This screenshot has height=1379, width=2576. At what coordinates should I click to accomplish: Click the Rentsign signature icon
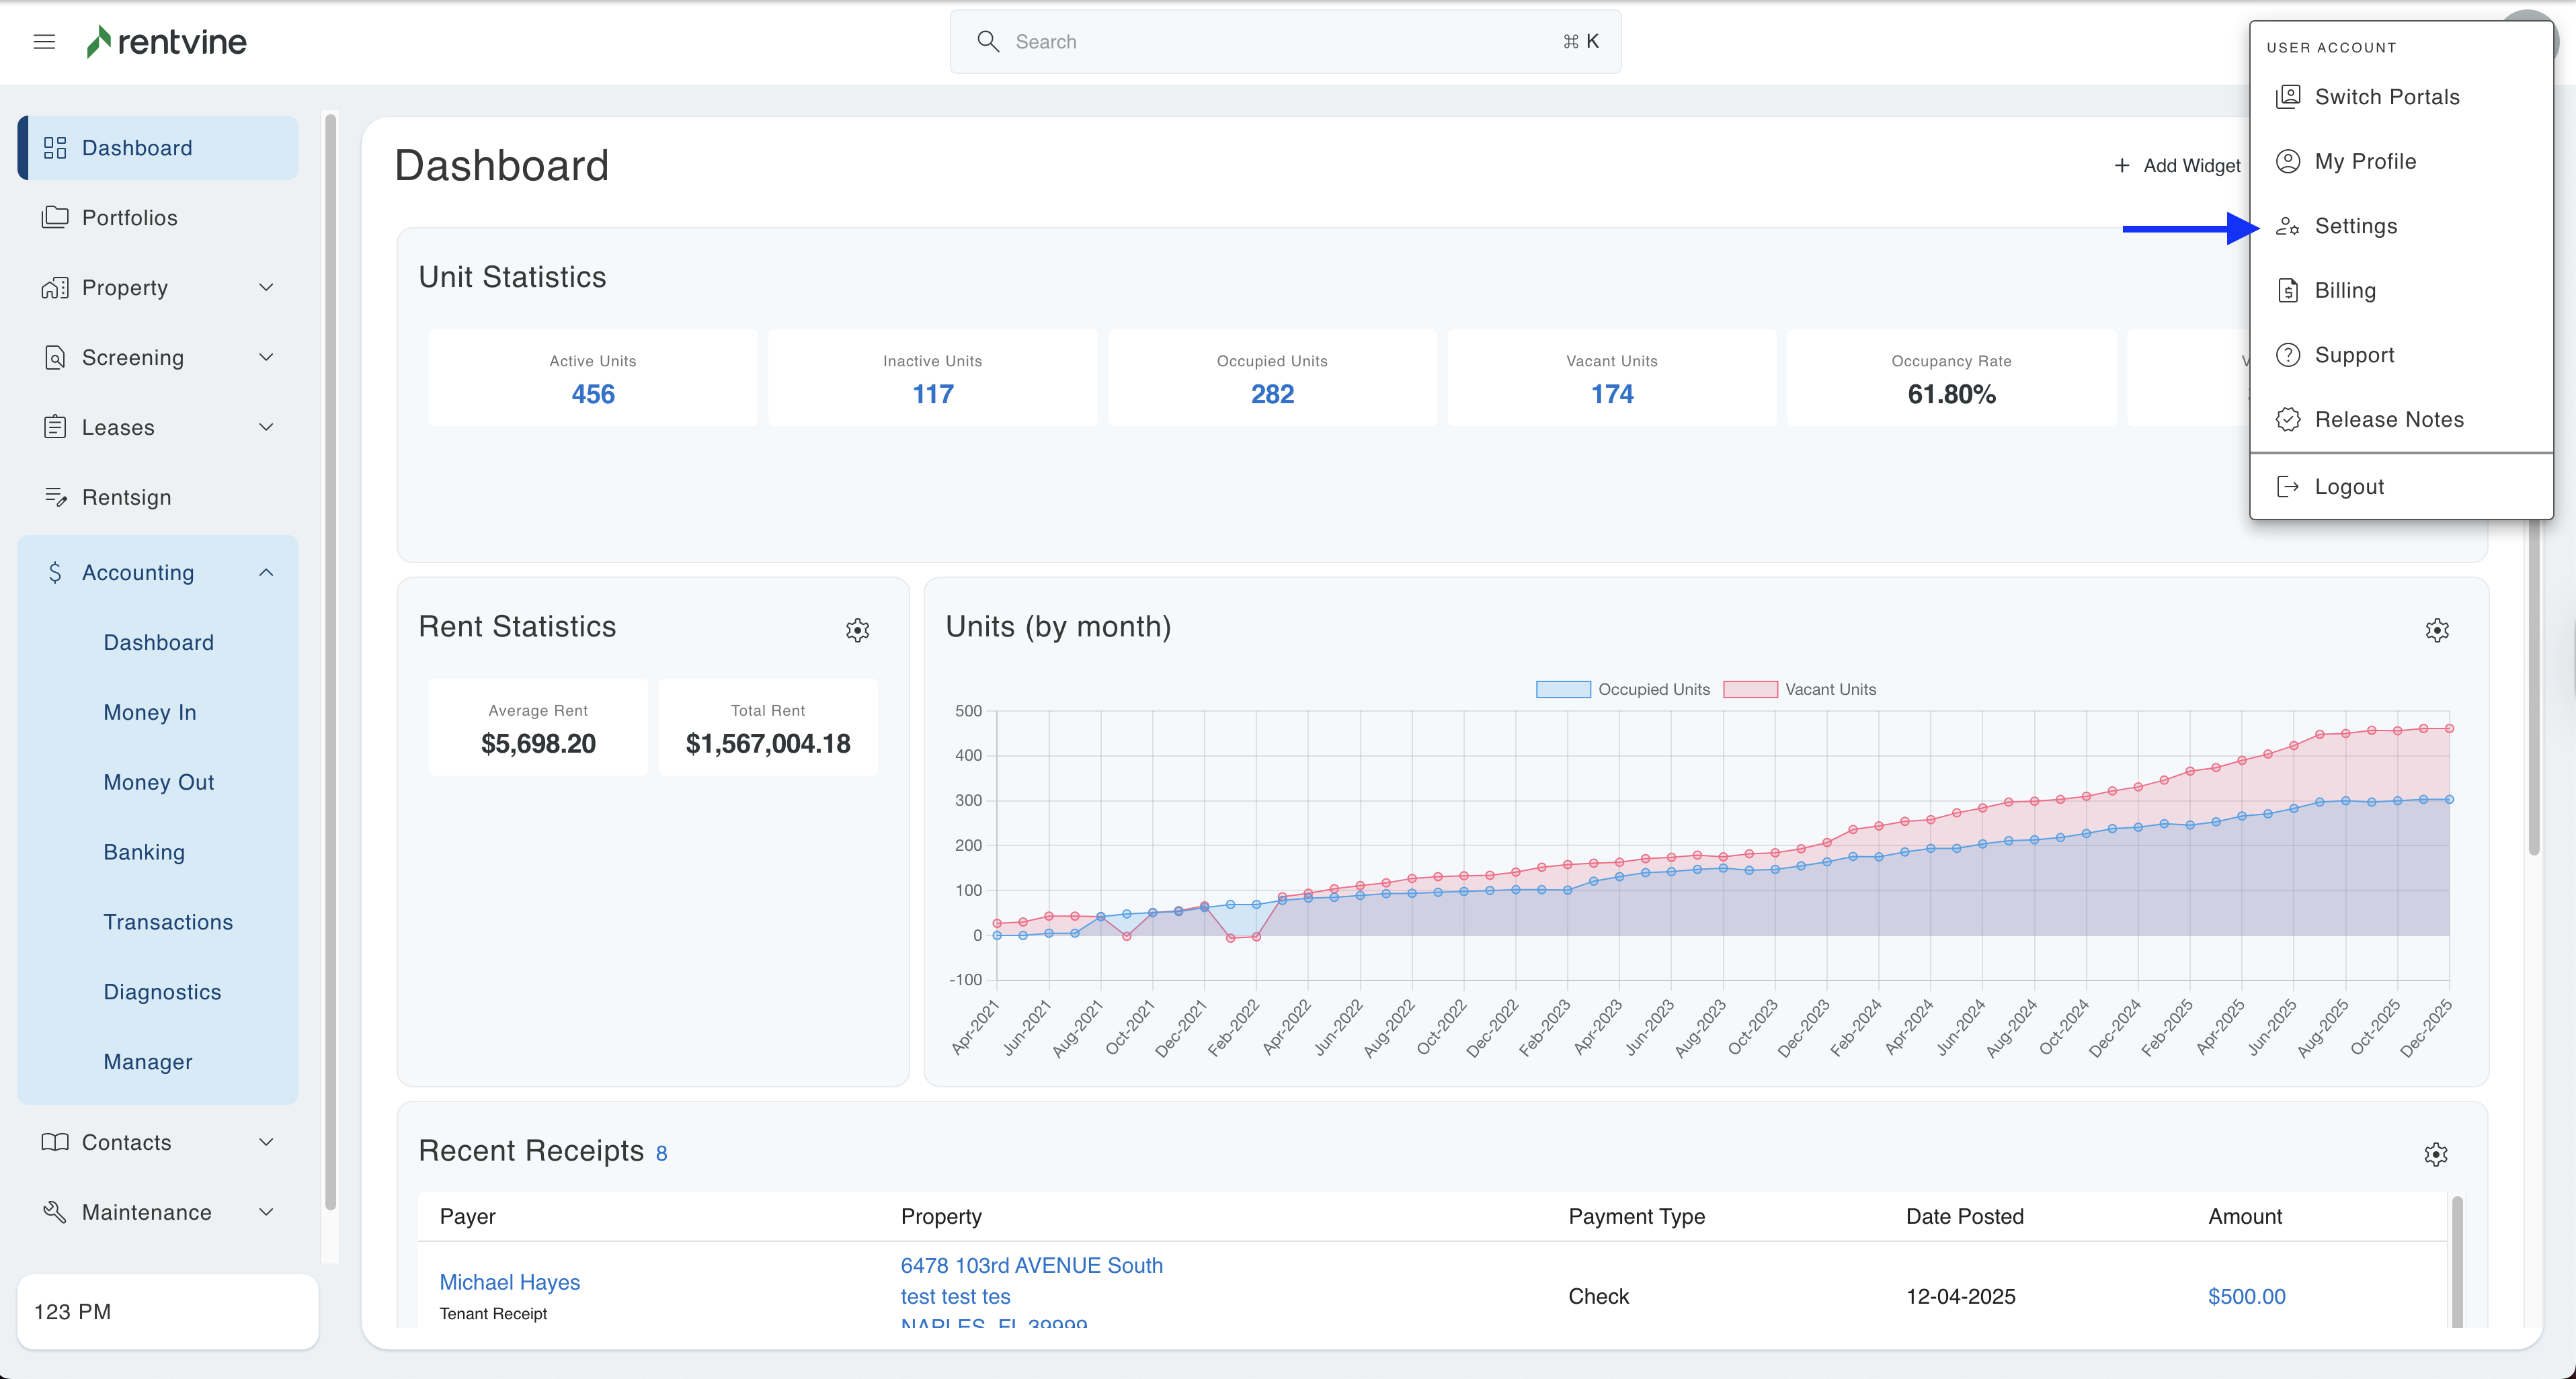click(55, 497)
